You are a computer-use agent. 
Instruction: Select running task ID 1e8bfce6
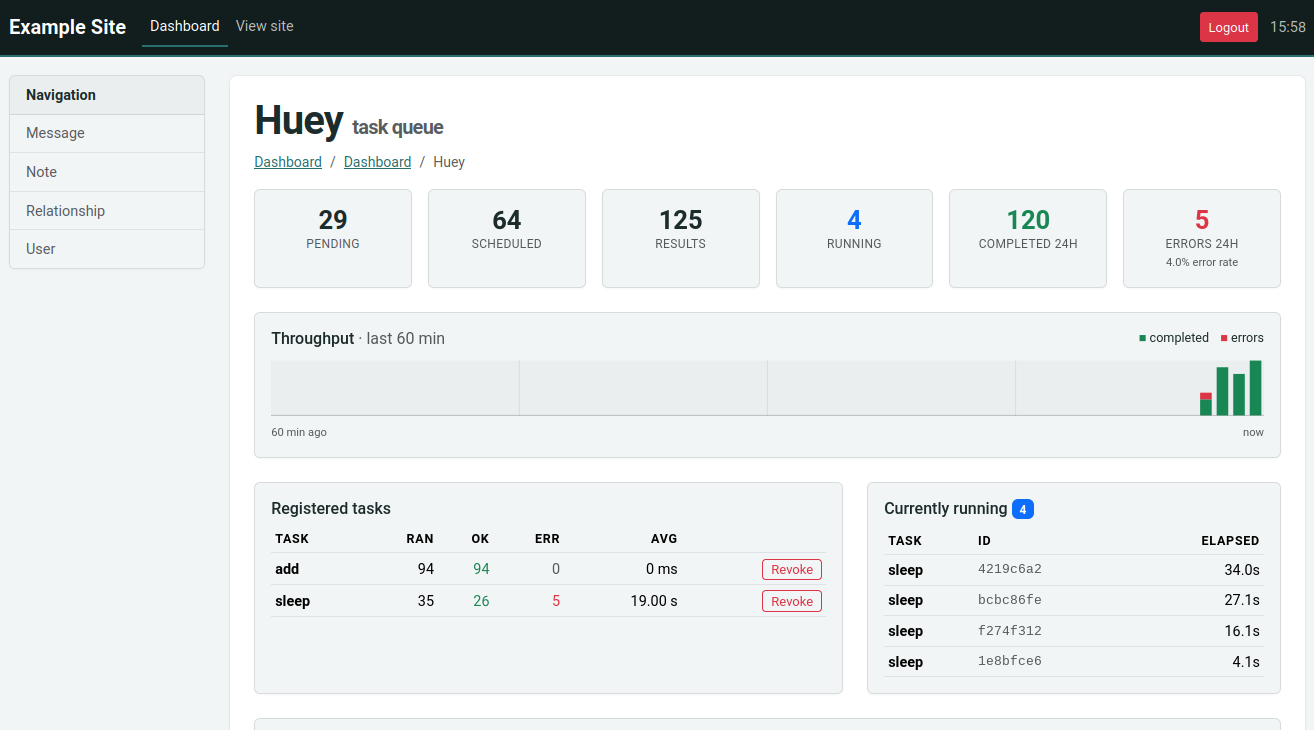(1010, 661)
